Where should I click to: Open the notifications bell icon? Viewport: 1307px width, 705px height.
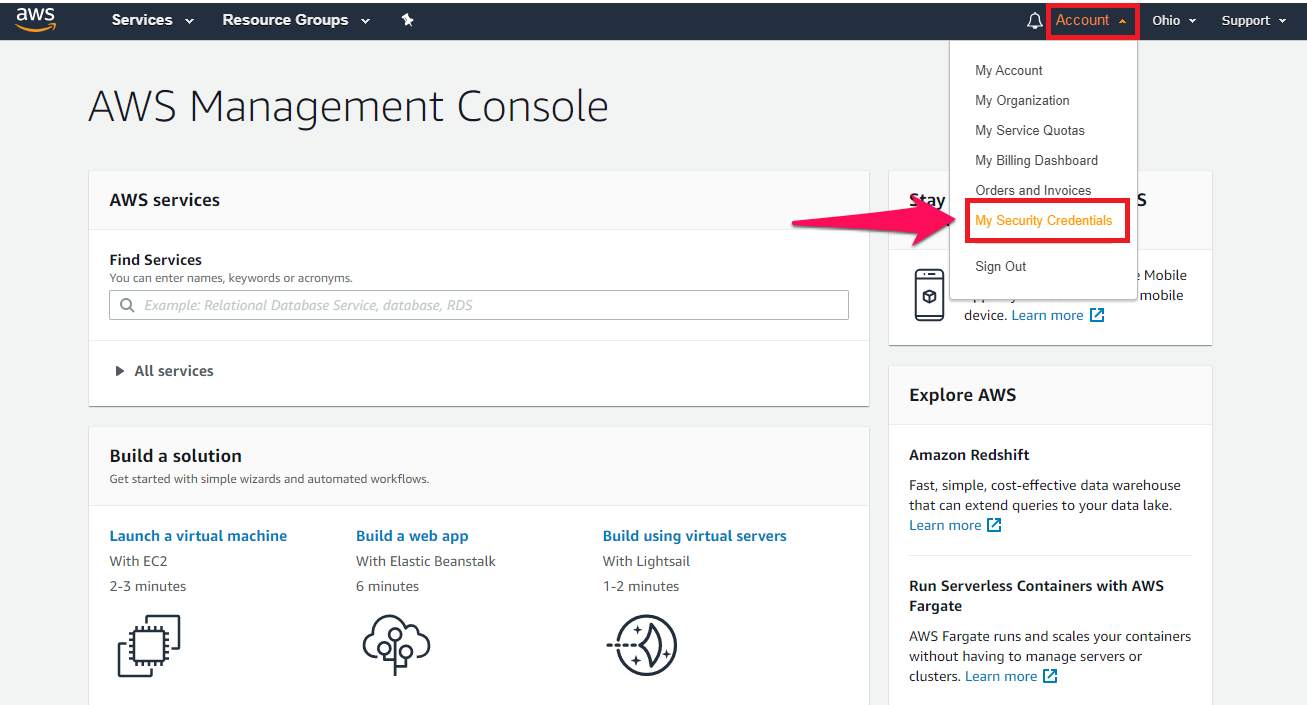1035,21
